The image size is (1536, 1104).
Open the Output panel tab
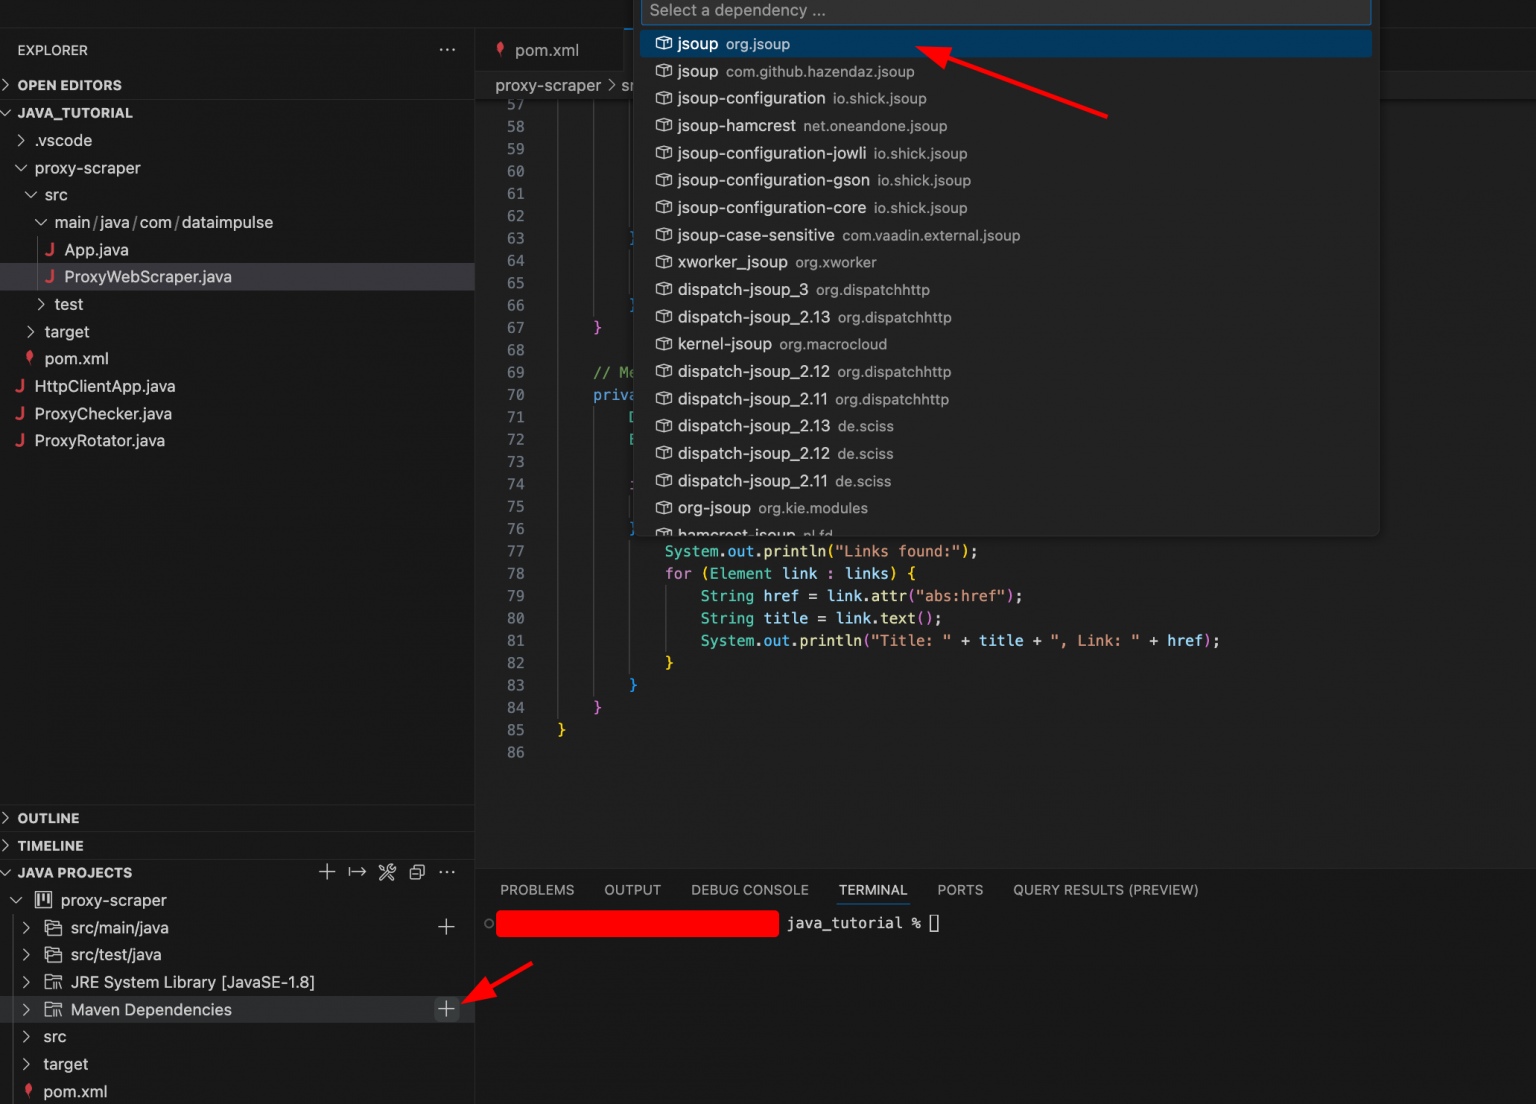[x=633, y=890]
